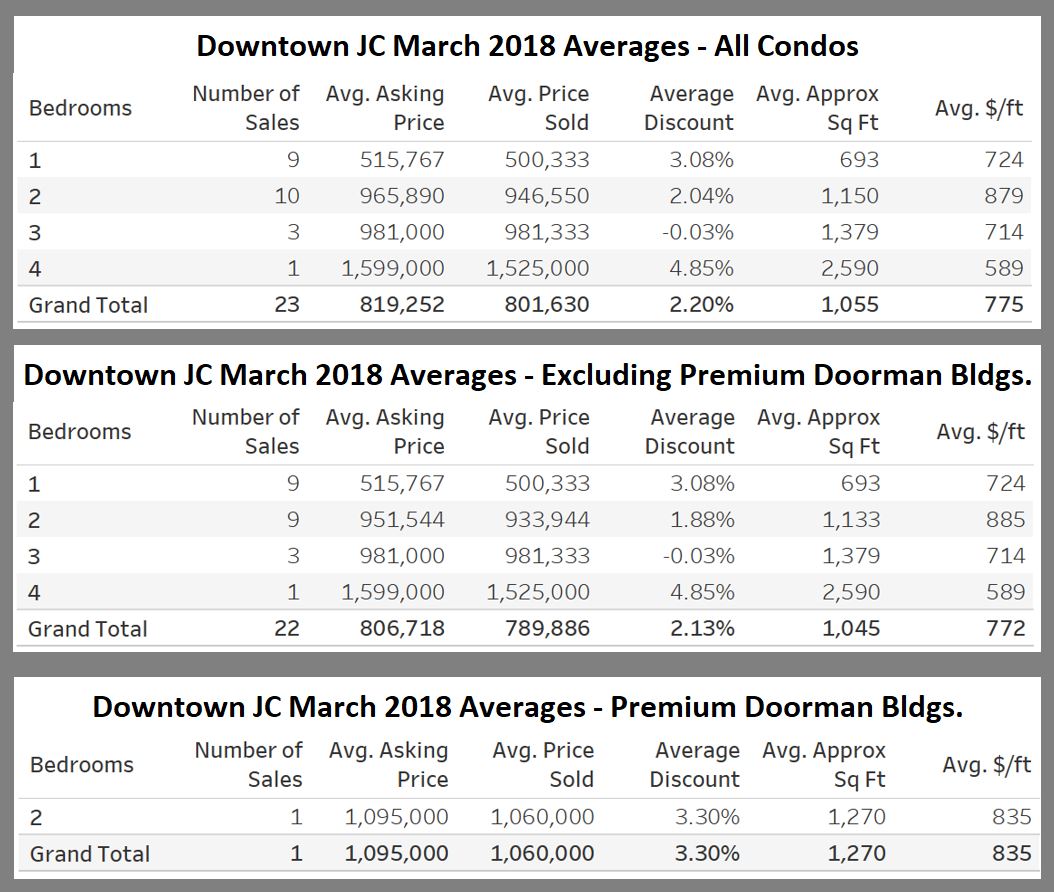Click the title 'Downtown JC March 2018 Averages - All Condos'
The width and height of the screenshot is (1054, 892).
click(x=527, y=46)
